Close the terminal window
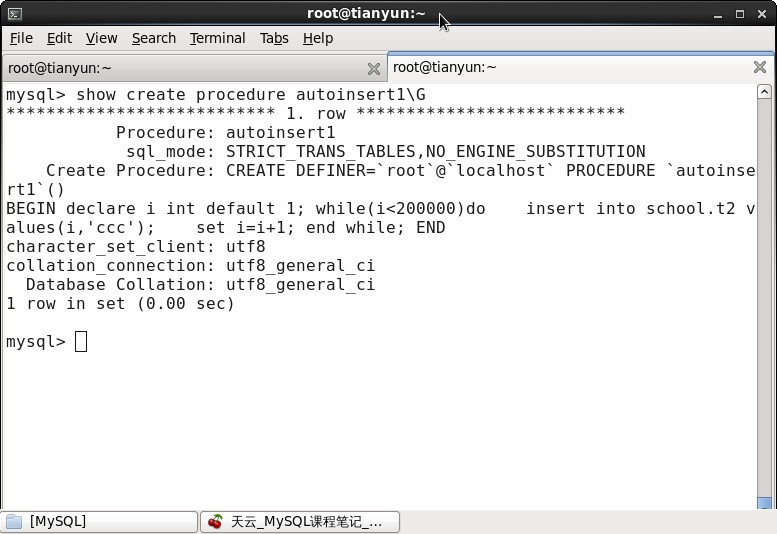The width and height of the screenshot is (777, 534). pyautogui.click(x=762, y=14)
